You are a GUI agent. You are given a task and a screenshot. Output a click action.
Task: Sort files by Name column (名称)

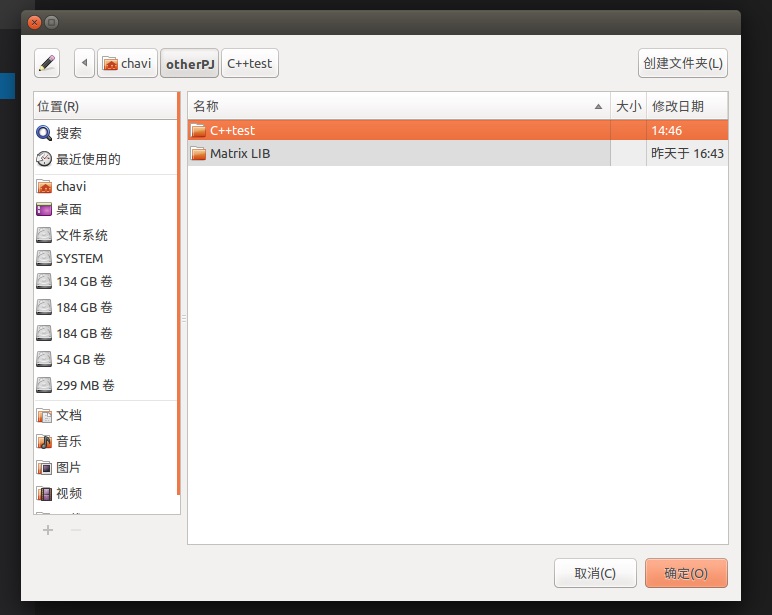point(398,106)
